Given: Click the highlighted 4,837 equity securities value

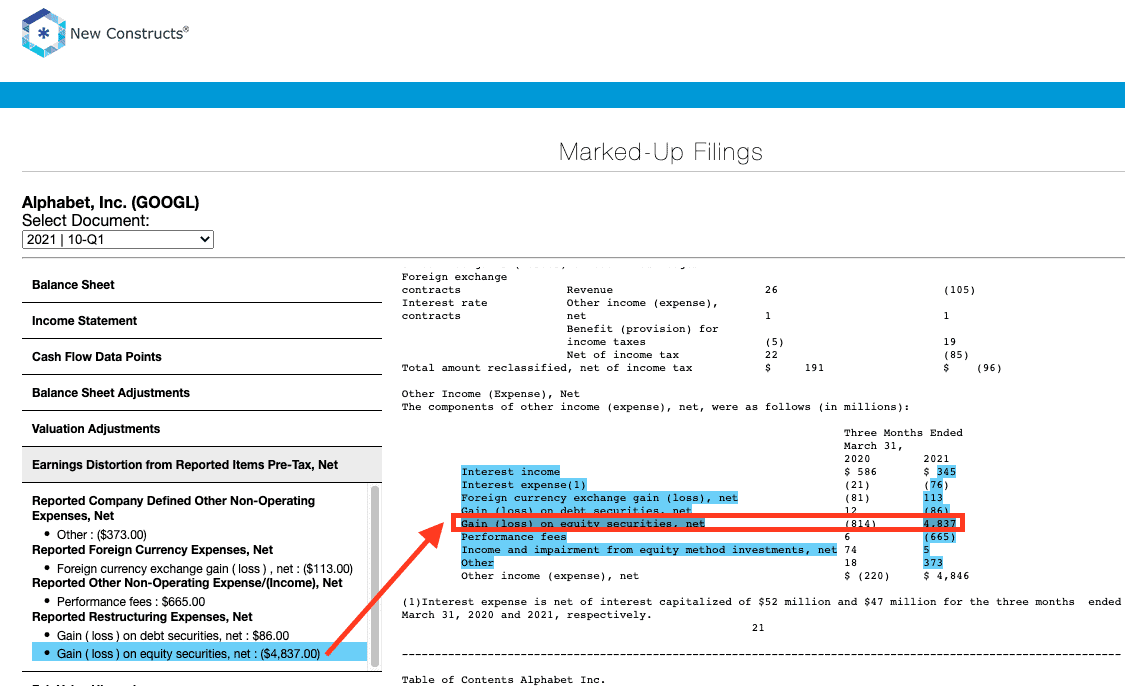Looking at the screenshot, I should [939, 524].
